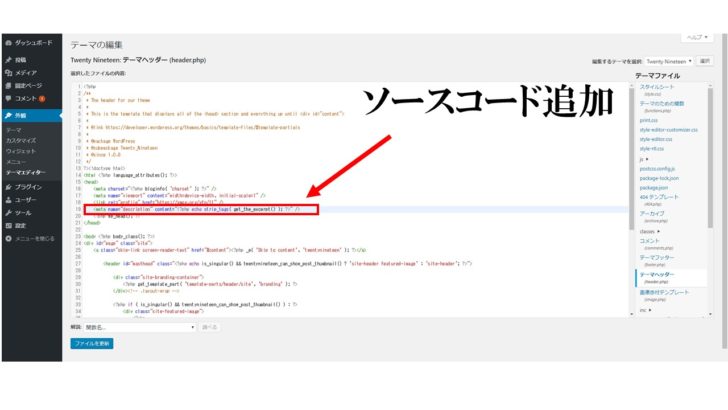
Task: Select テーマ submenu under 外観
Action: click(x=13, y=130)
